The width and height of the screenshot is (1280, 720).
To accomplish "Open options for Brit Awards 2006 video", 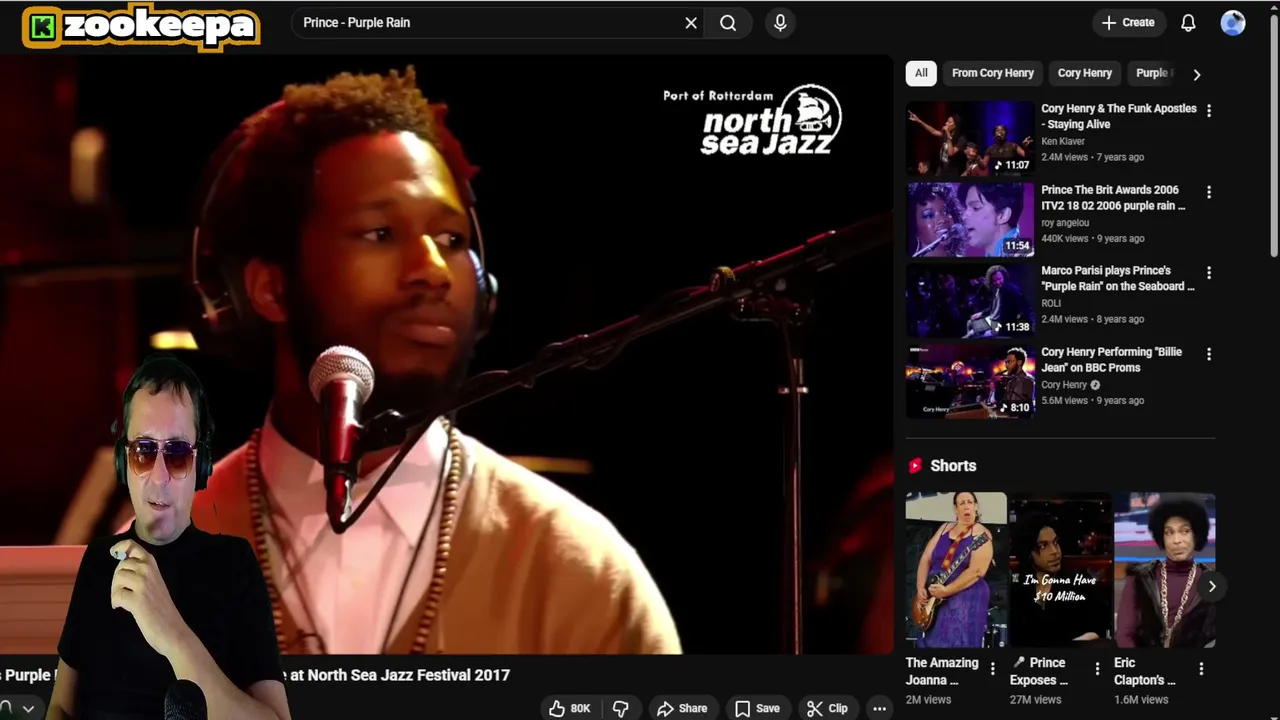I will click(1209, 192).
